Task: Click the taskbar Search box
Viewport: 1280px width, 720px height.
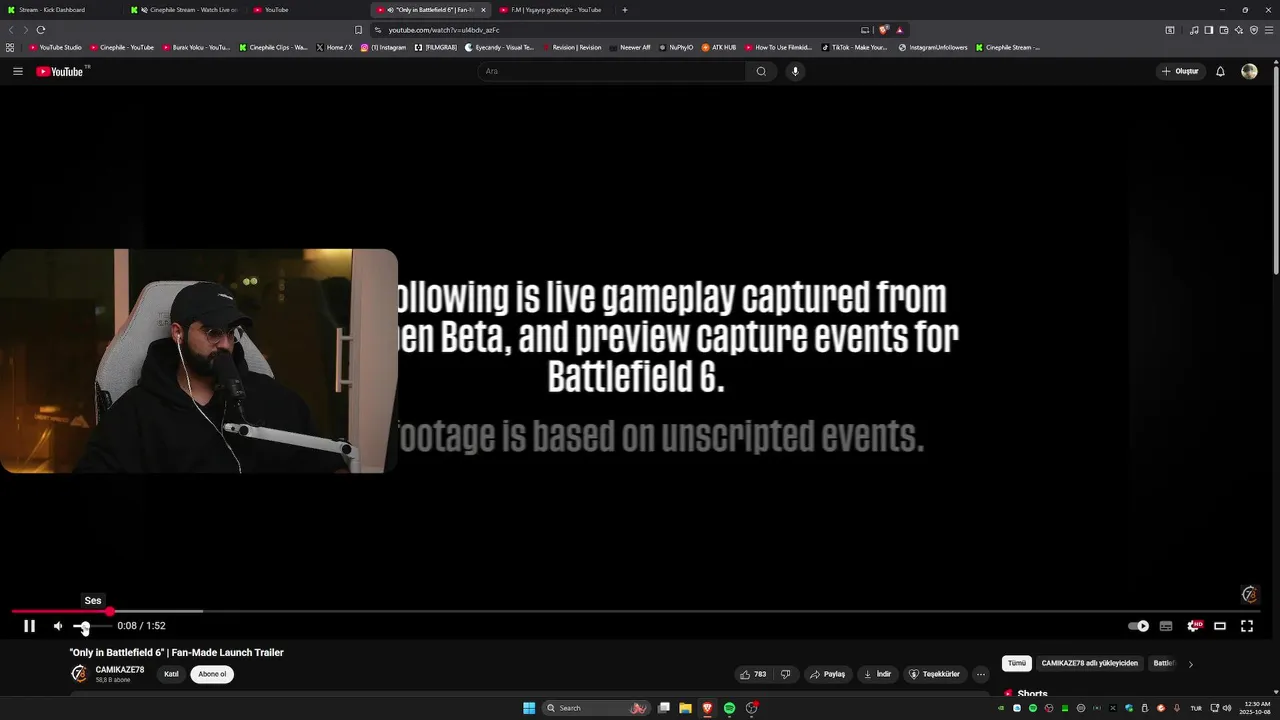Action: click(596, 708)
